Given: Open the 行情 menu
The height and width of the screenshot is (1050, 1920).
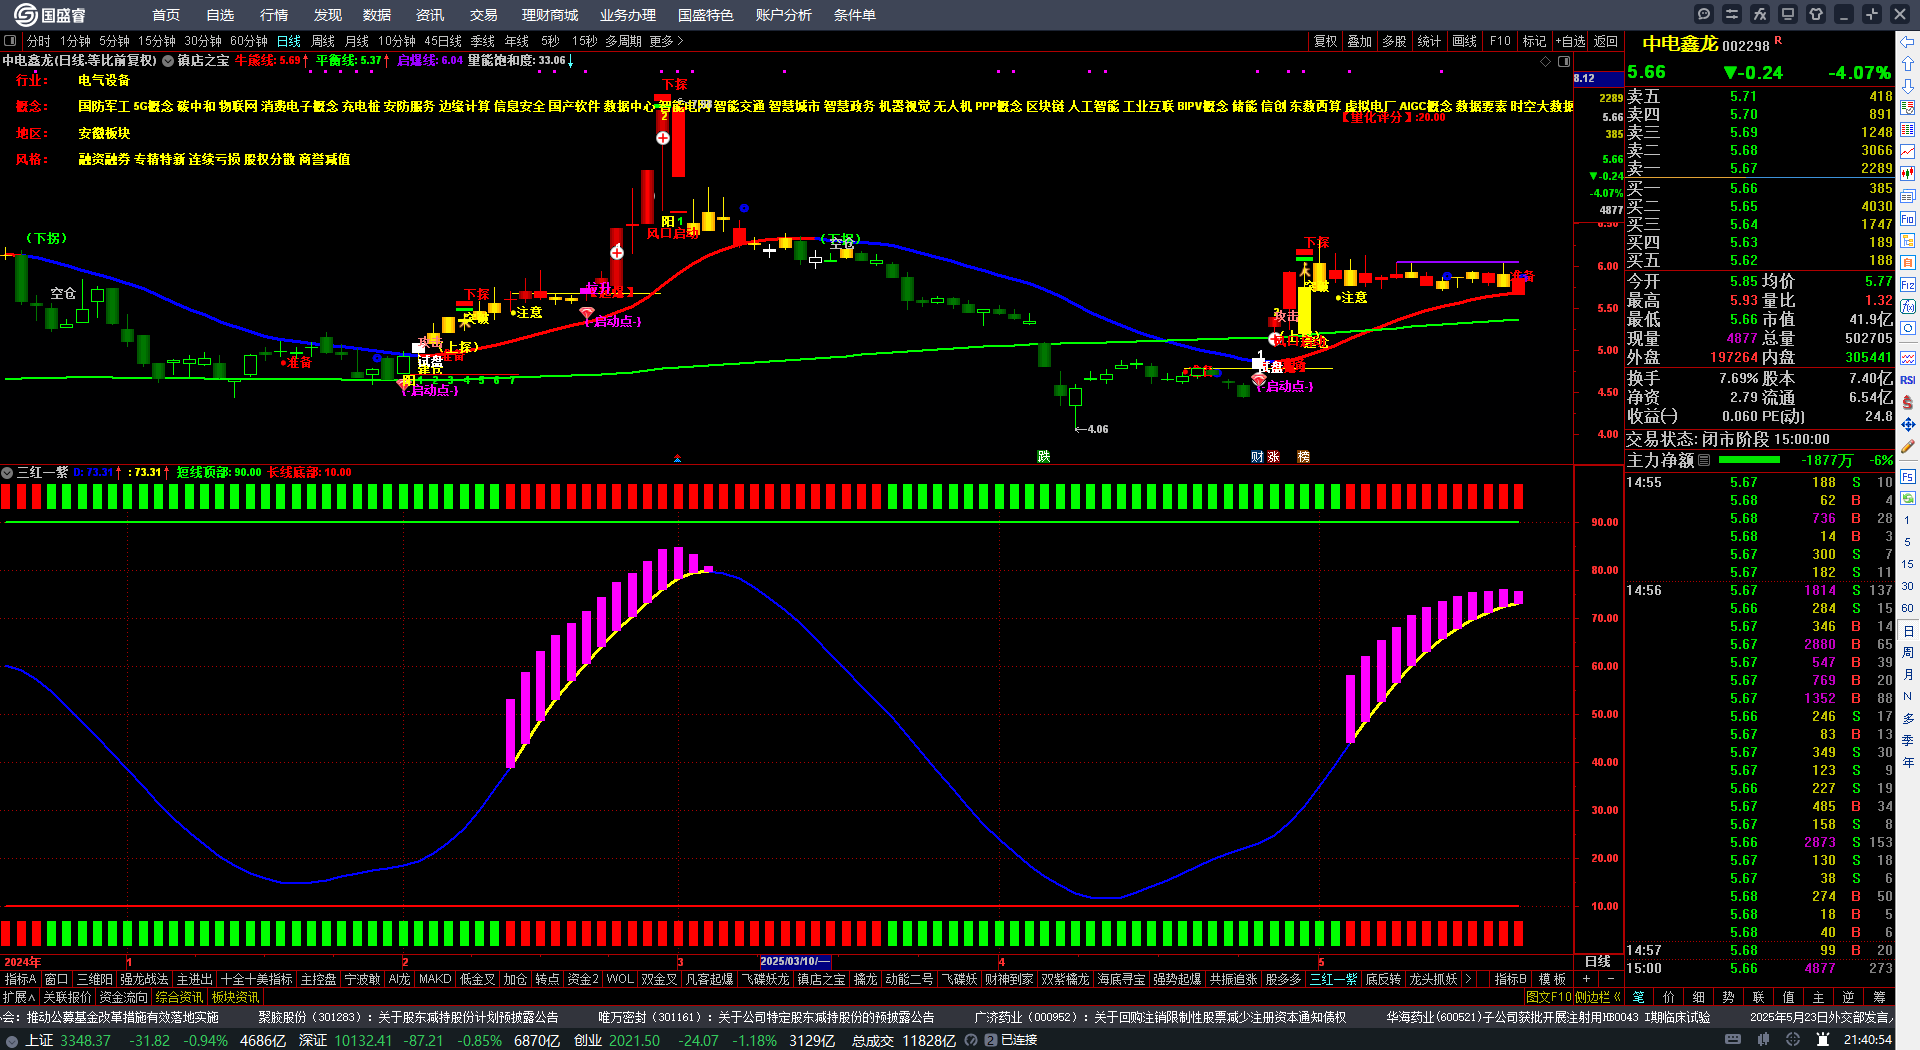Looking at the screenshot, I should tap(274, 15).
